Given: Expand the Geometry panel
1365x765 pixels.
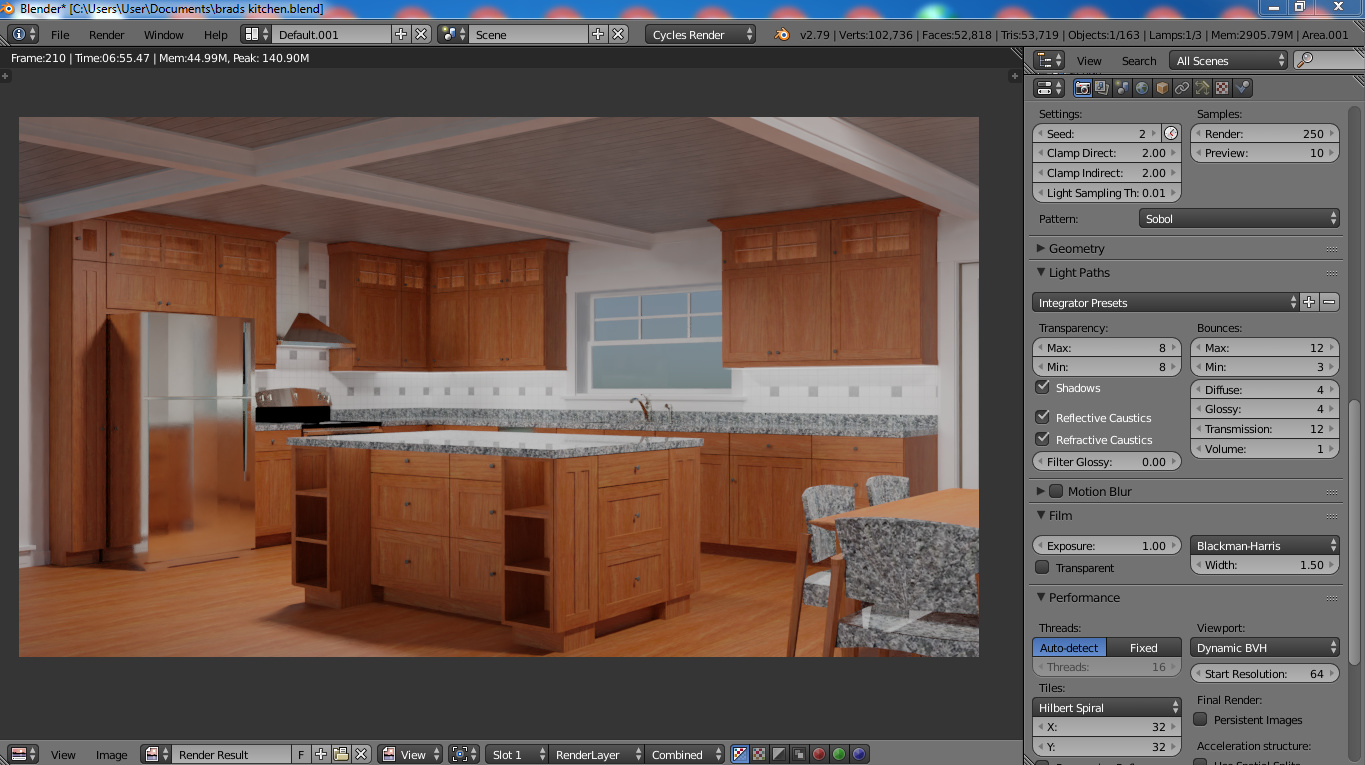Looking at the screenshot, I should (x=1077, y=248).
